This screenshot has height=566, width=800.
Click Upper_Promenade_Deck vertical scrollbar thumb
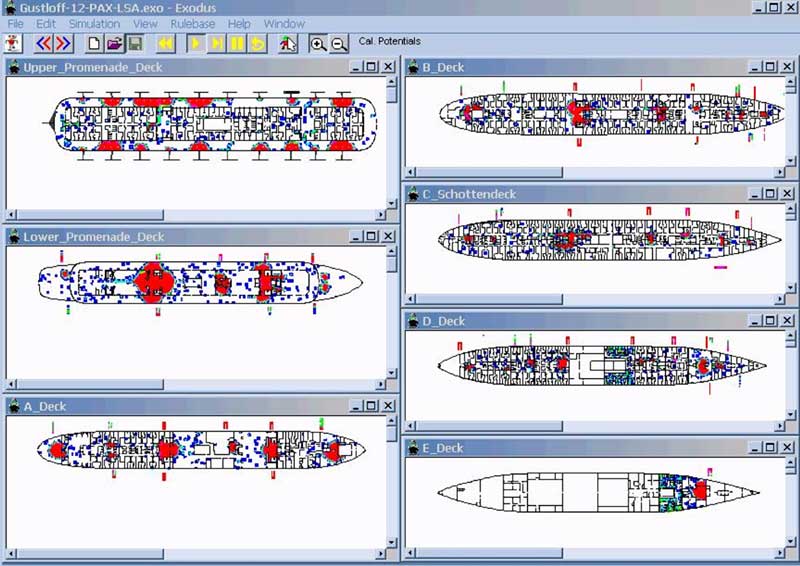click(391, 95)
